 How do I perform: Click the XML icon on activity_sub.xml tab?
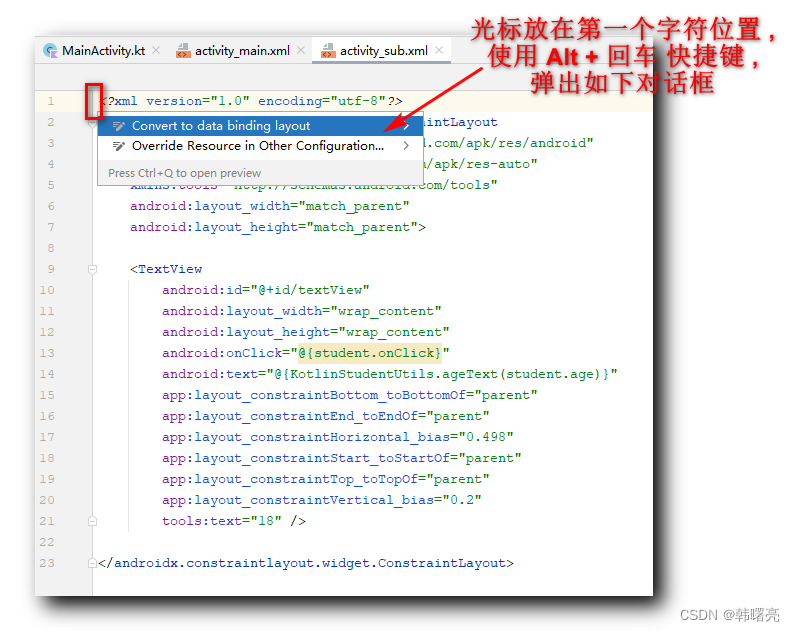[325, 51]
